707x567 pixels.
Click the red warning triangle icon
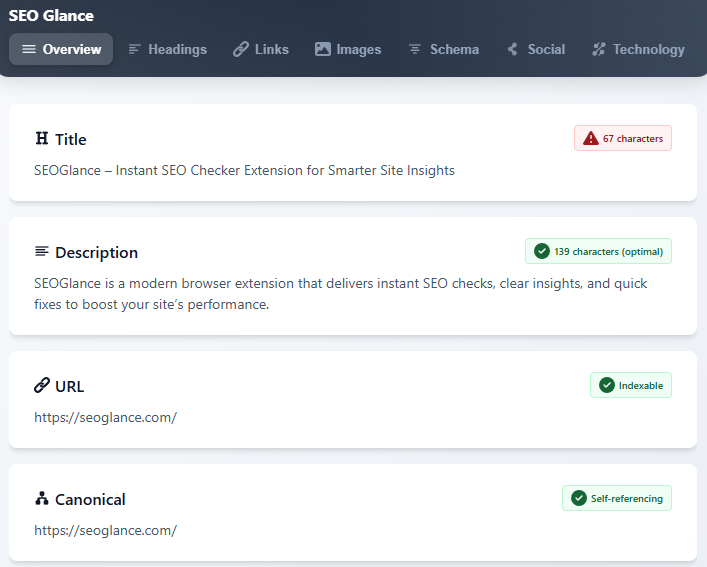(591, 138)
